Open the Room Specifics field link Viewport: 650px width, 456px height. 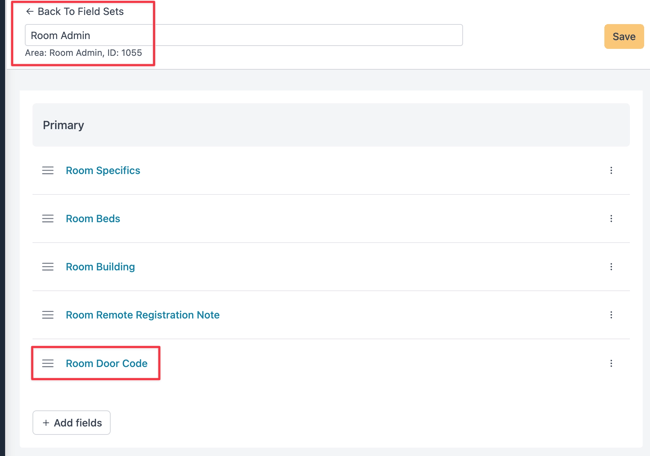tap(103, 171)
